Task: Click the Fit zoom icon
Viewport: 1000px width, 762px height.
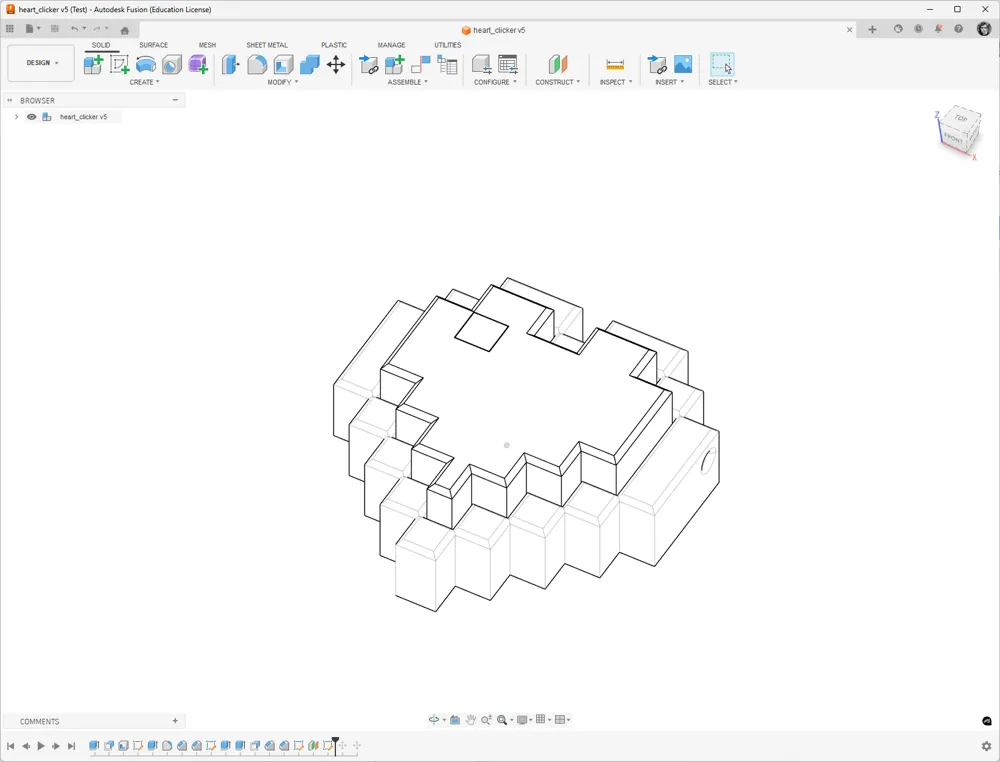Action: (502, 719)
